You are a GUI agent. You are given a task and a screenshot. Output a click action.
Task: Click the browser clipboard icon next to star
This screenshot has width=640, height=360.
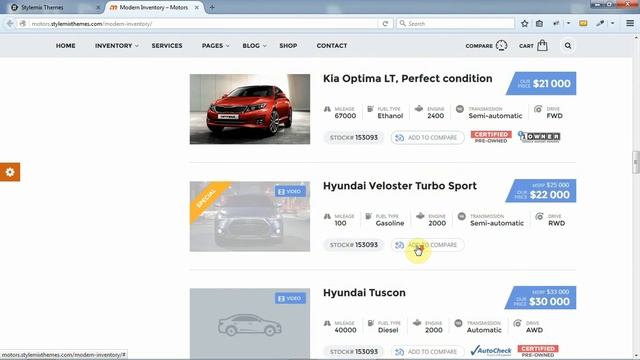539,24
